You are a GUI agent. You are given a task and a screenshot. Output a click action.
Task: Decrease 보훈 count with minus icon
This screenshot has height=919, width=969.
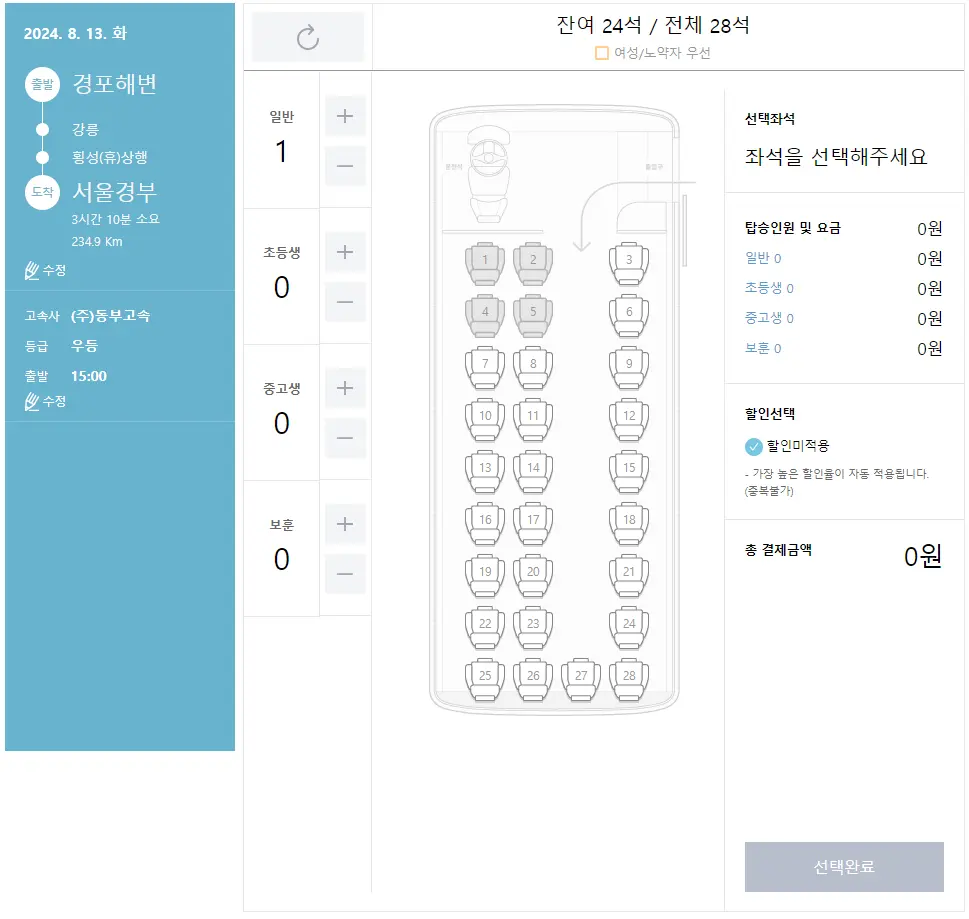(344, 574)
